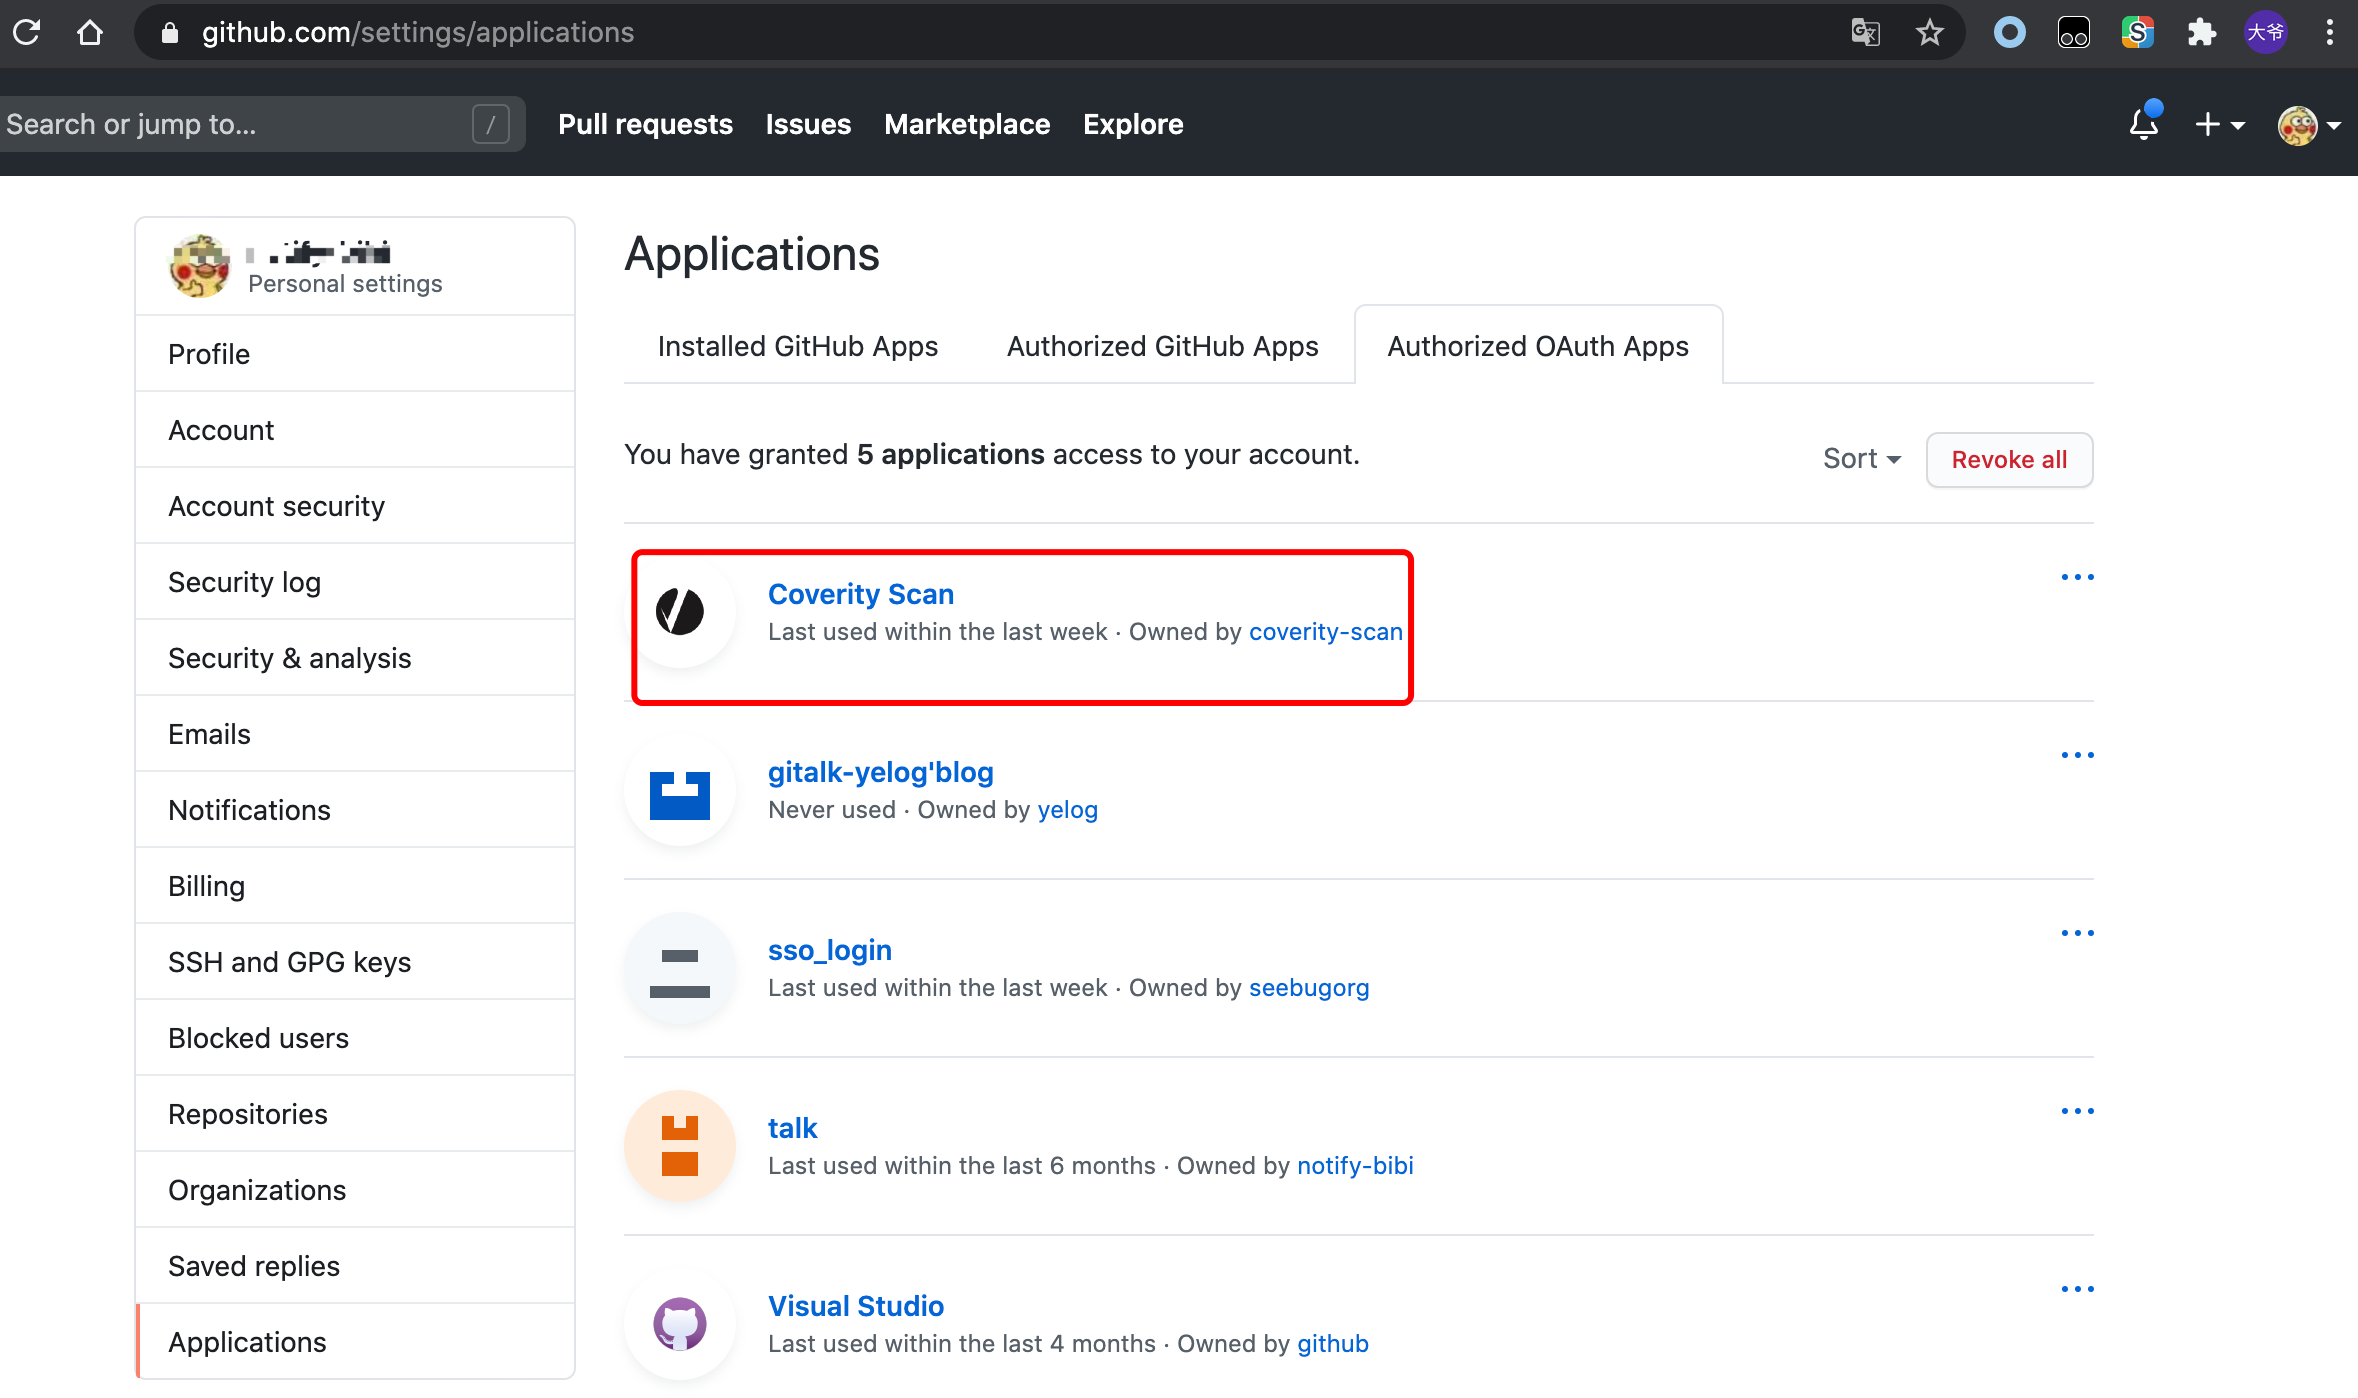Bookmark this page with the star icon

(x=1930, y=33)
